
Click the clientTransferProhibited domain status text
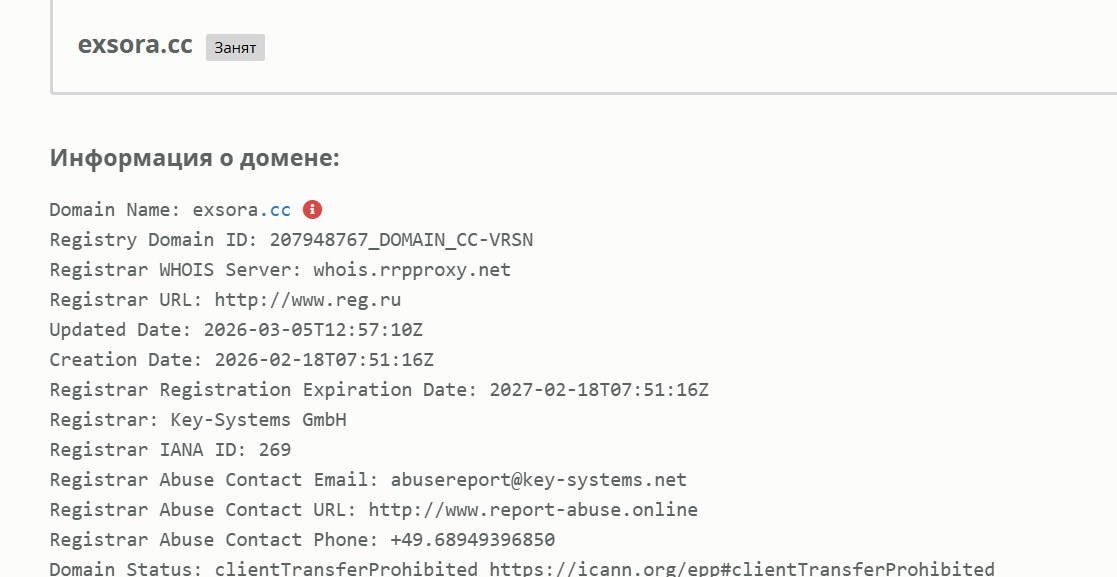pyautogui.click(x=346, y=569)
